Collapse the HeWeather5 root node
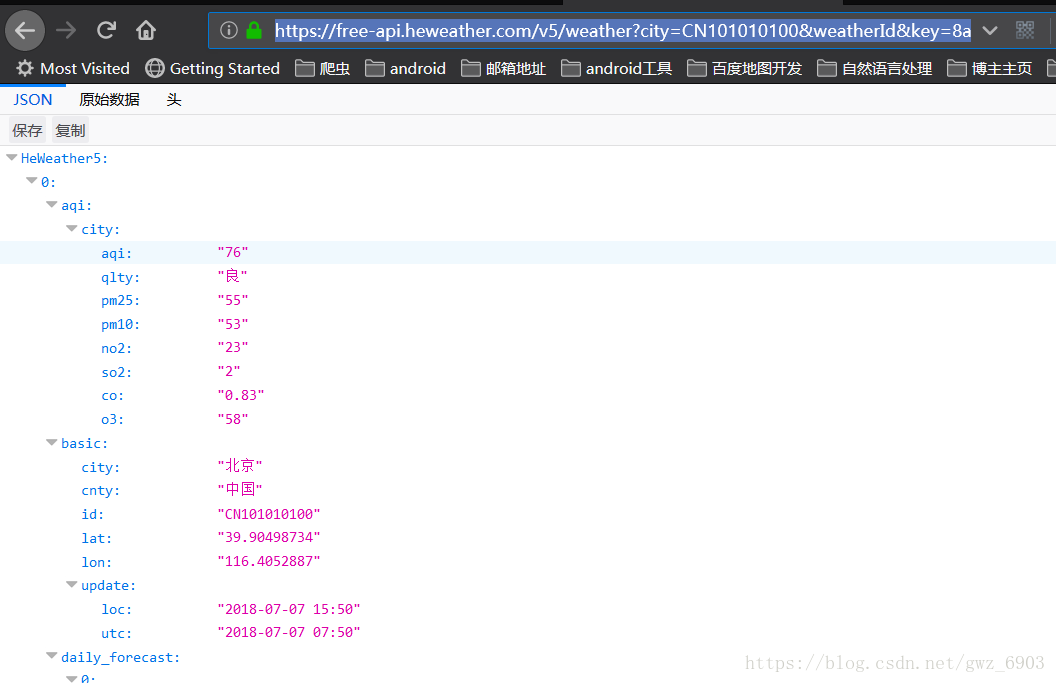This screenshot has width=1056, height=683. 11,158
